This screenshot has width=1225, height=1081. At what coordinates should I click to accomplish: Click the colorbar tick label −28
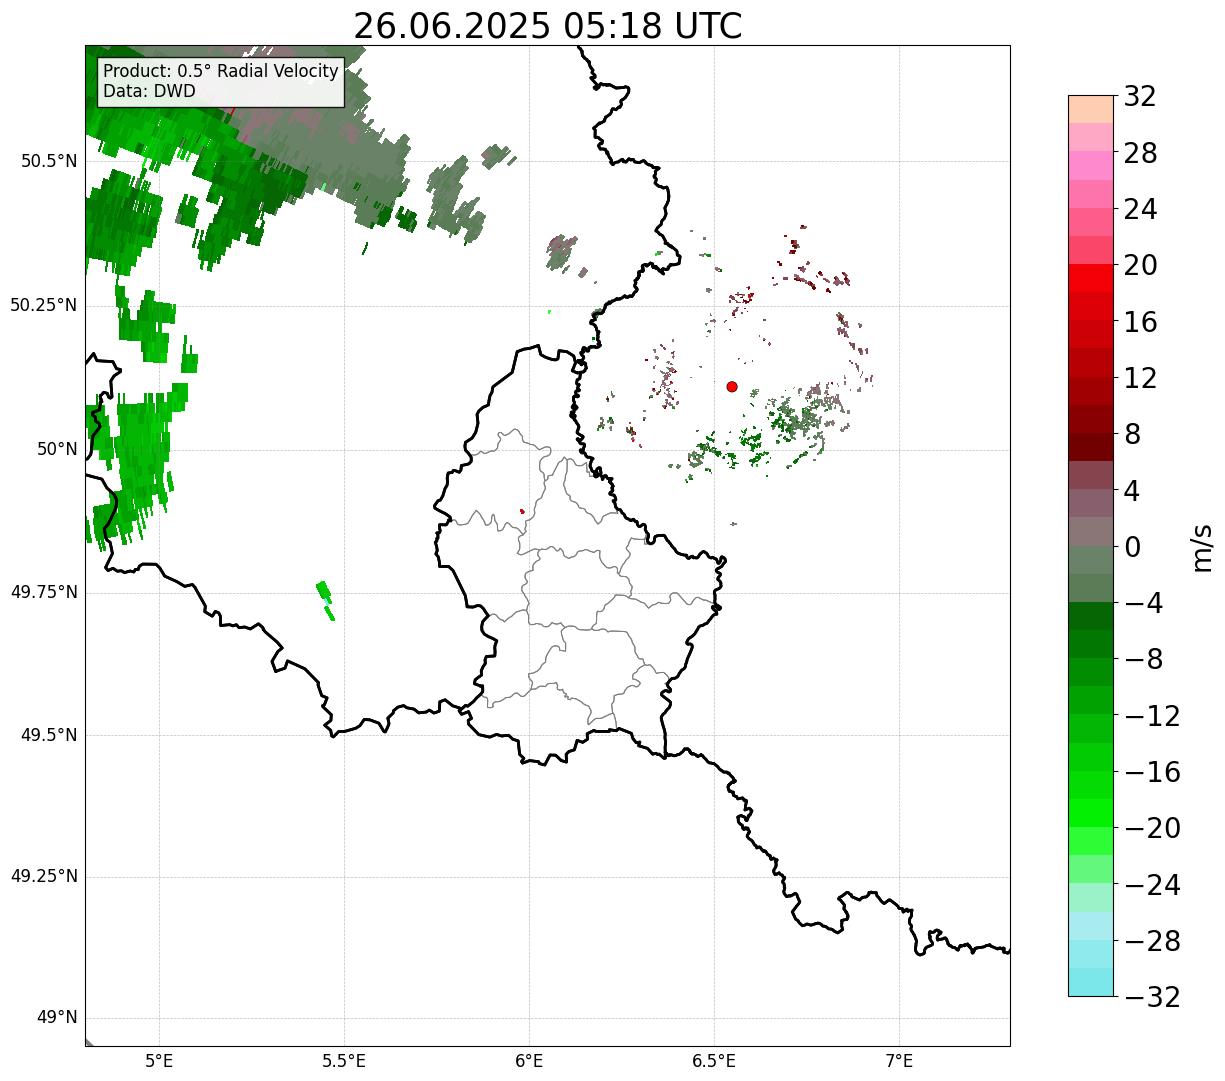point(1152,941)
